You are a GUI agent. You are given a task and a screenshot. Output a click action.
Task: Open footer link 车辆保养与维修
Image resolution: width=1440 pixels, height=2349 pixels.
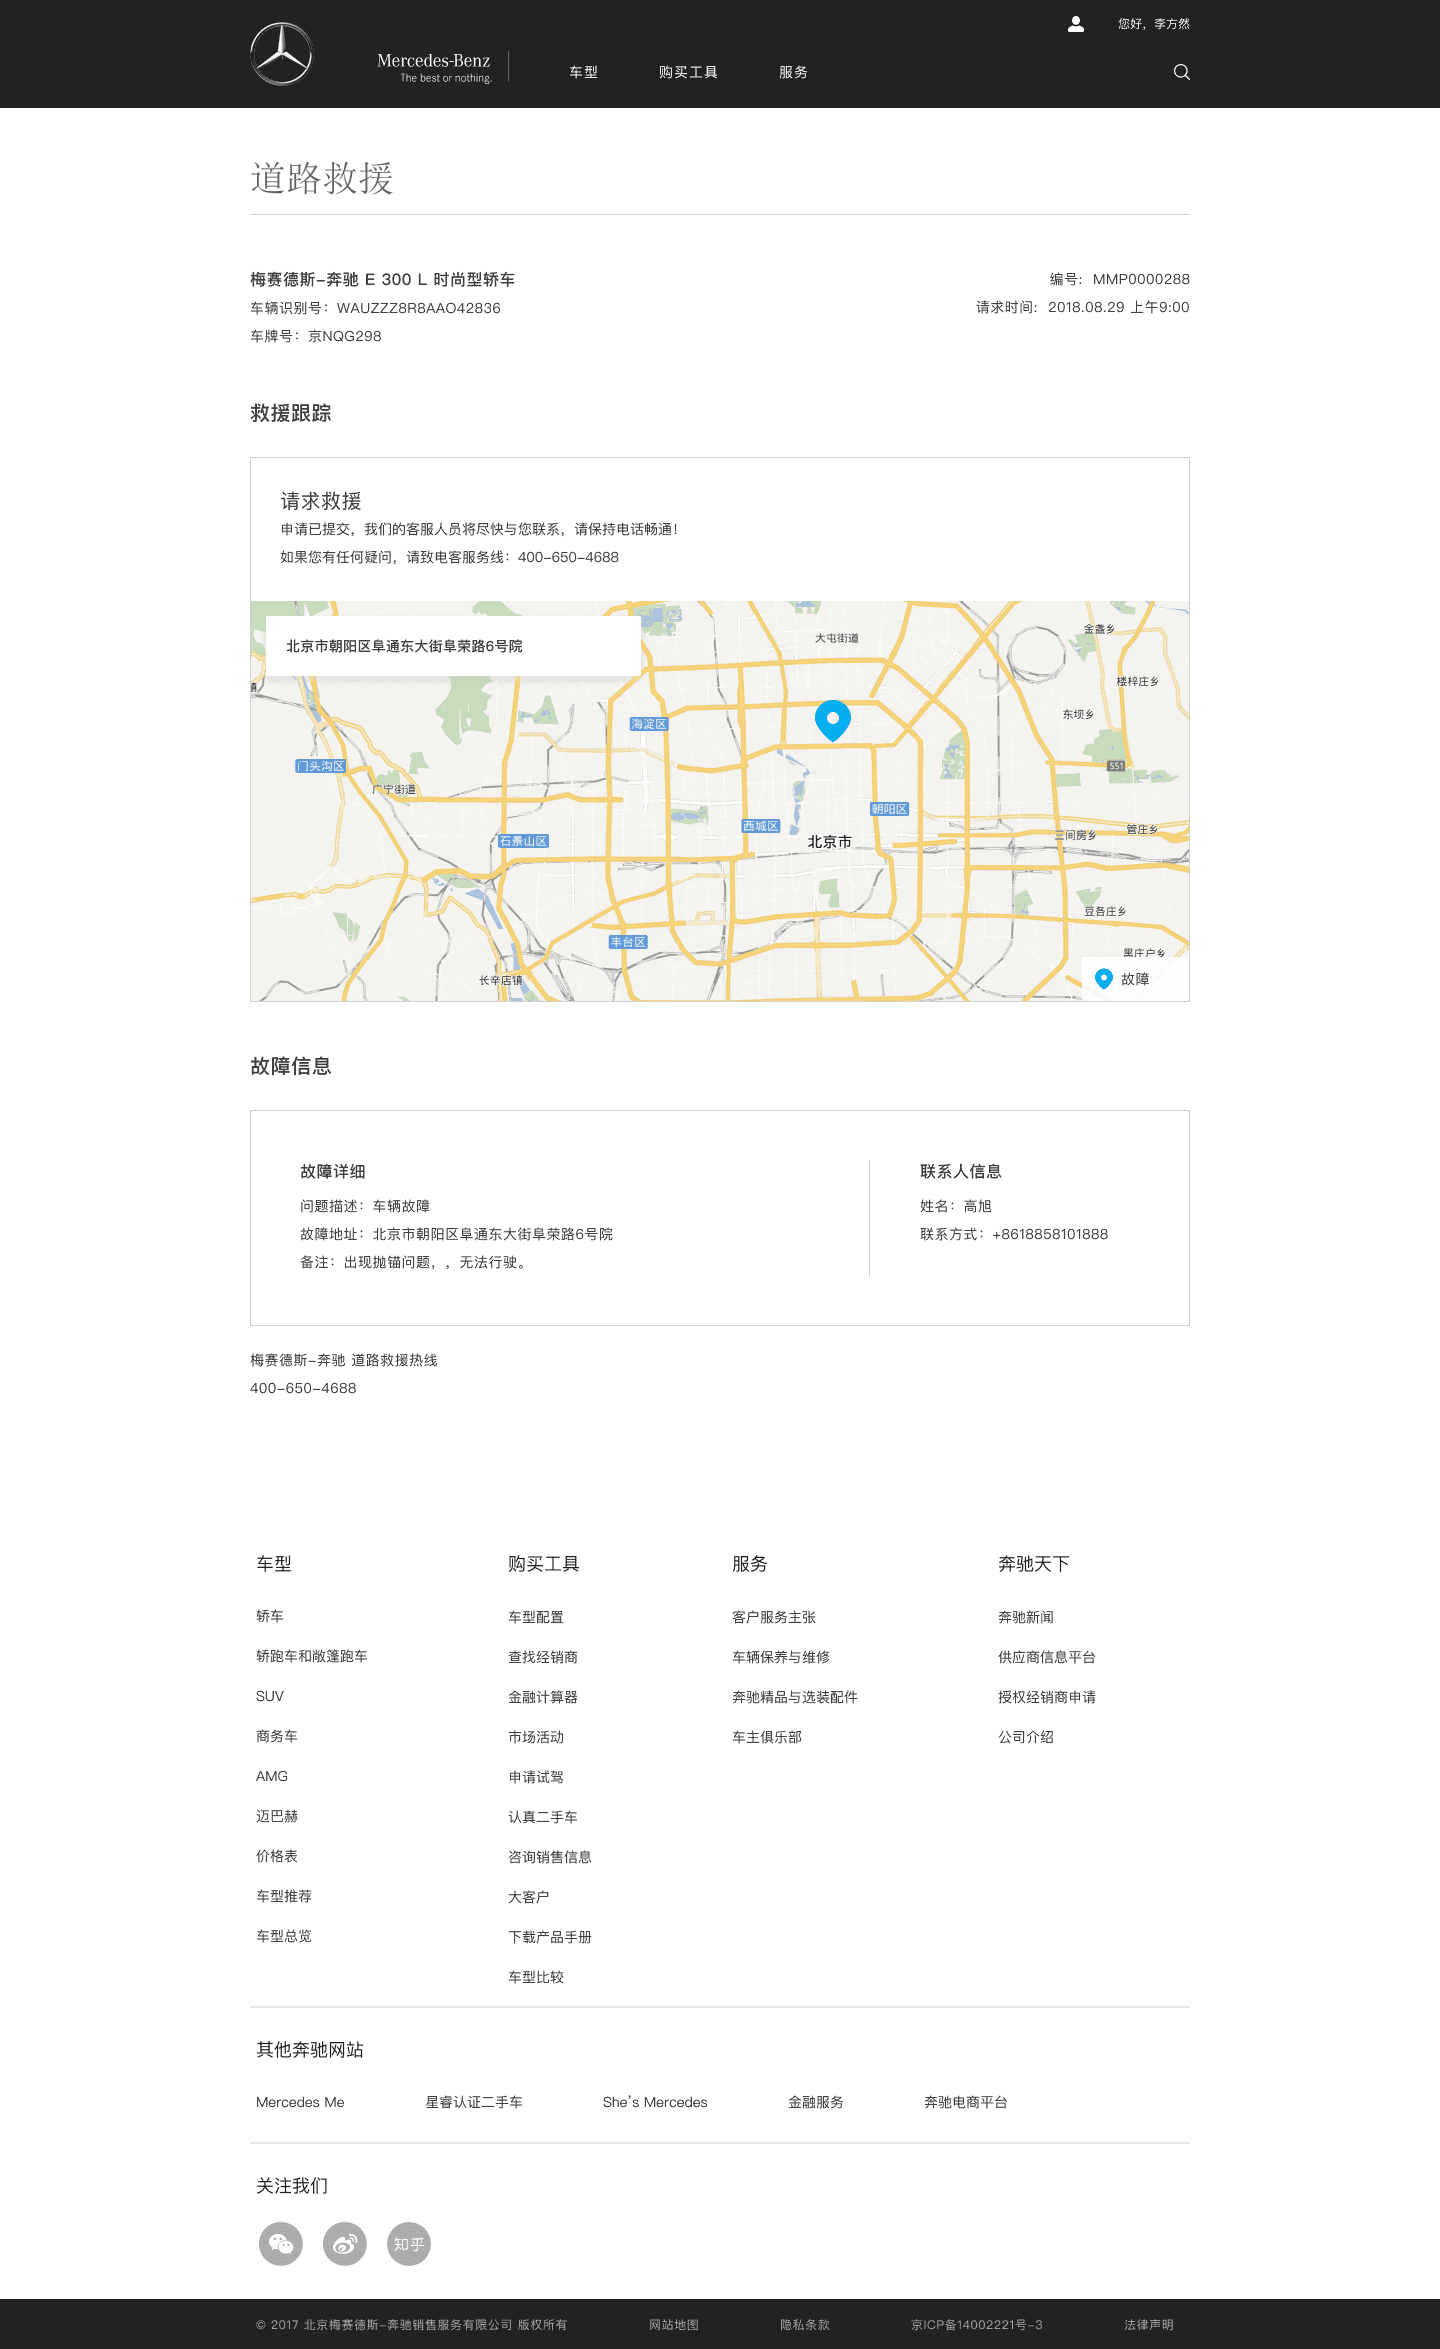point(781,1657)
